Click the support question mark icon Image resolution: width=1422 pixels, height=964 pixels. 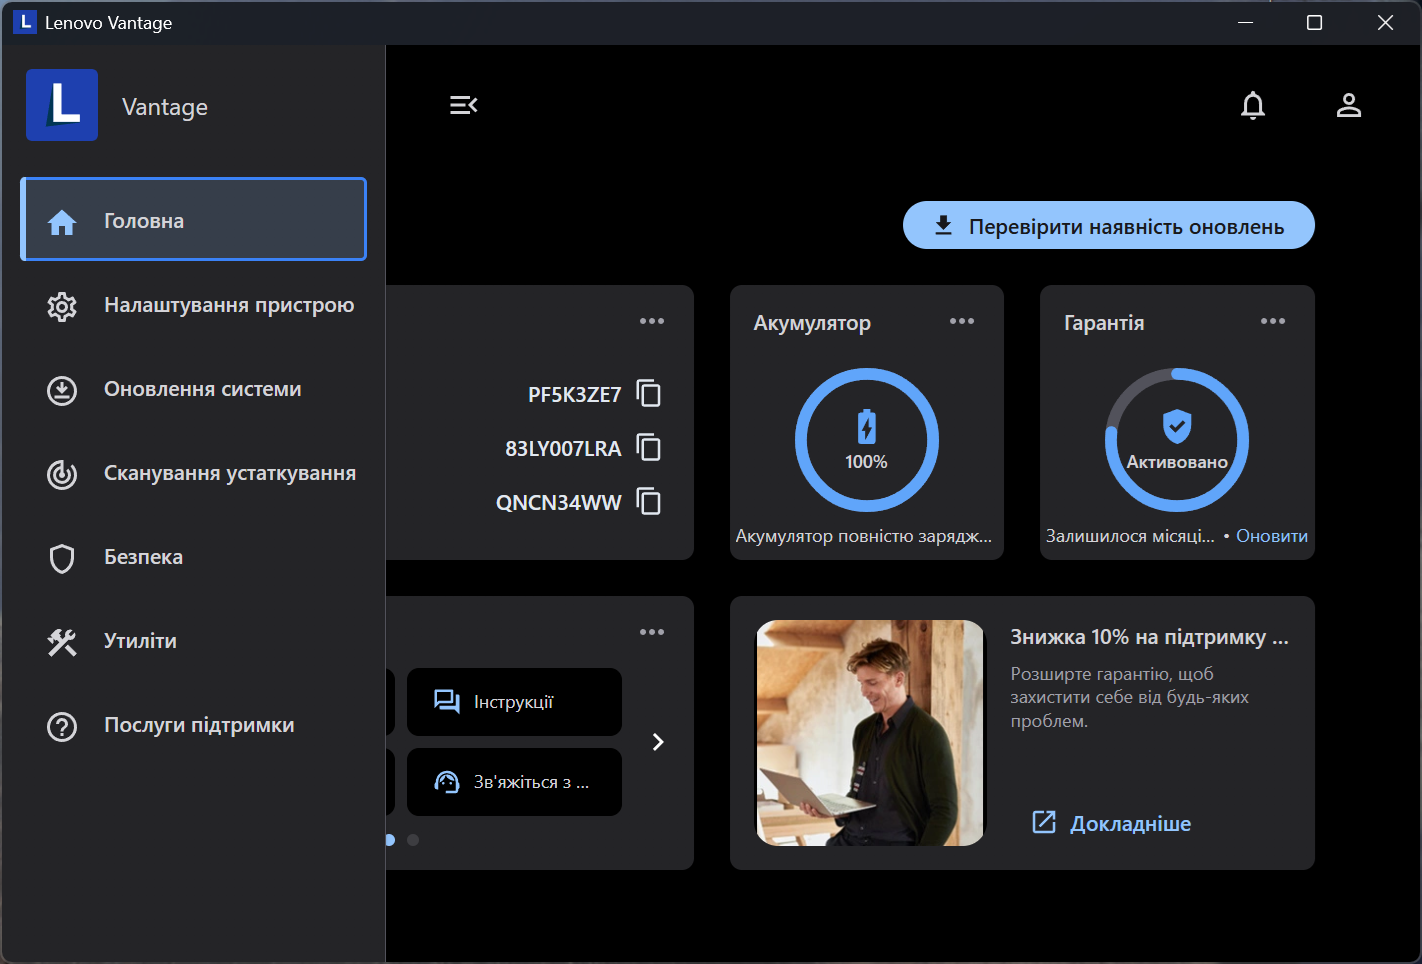(62, 726)
